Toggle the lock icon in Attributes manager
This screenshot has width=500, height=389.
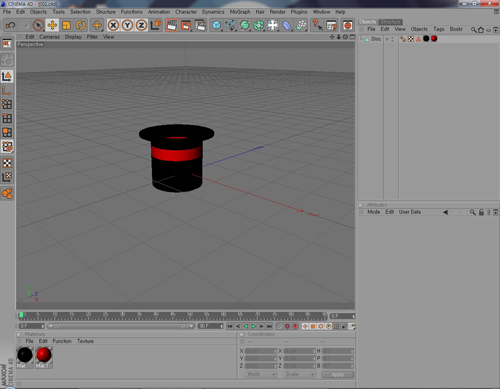pyautogui.click(x=481, y=212)
